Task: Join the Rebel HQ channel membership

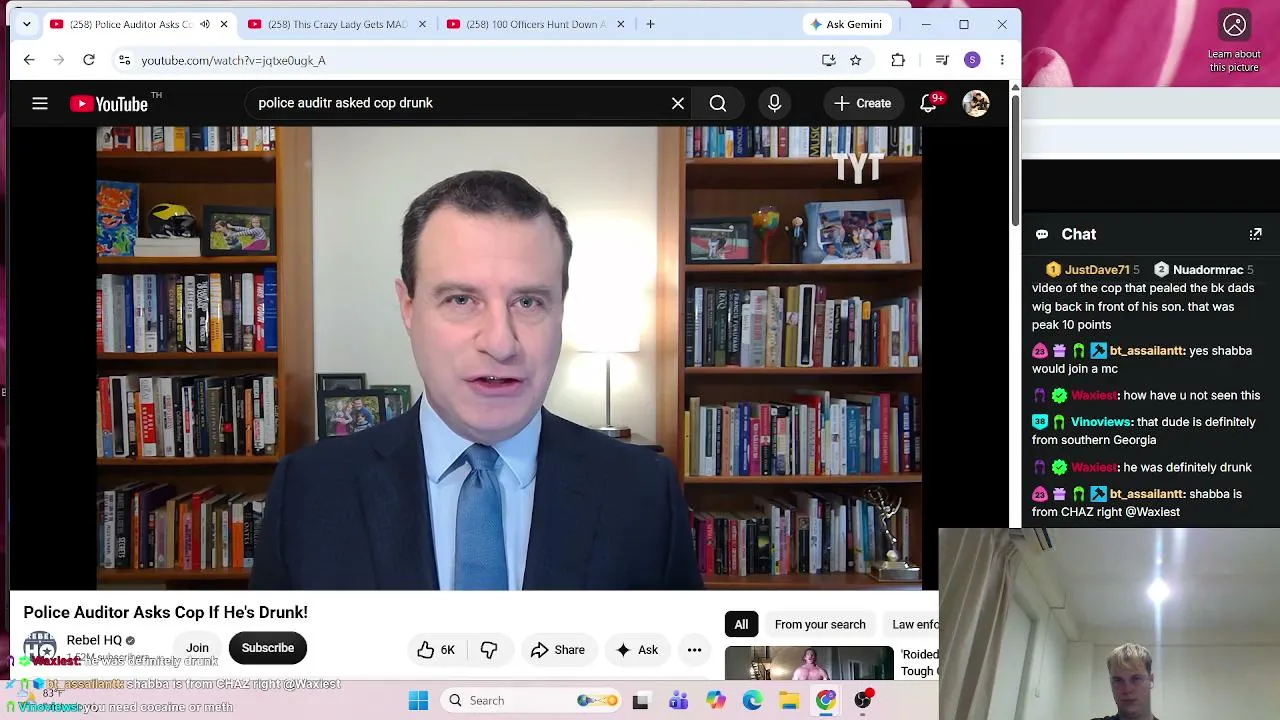Action: [197, 648]
